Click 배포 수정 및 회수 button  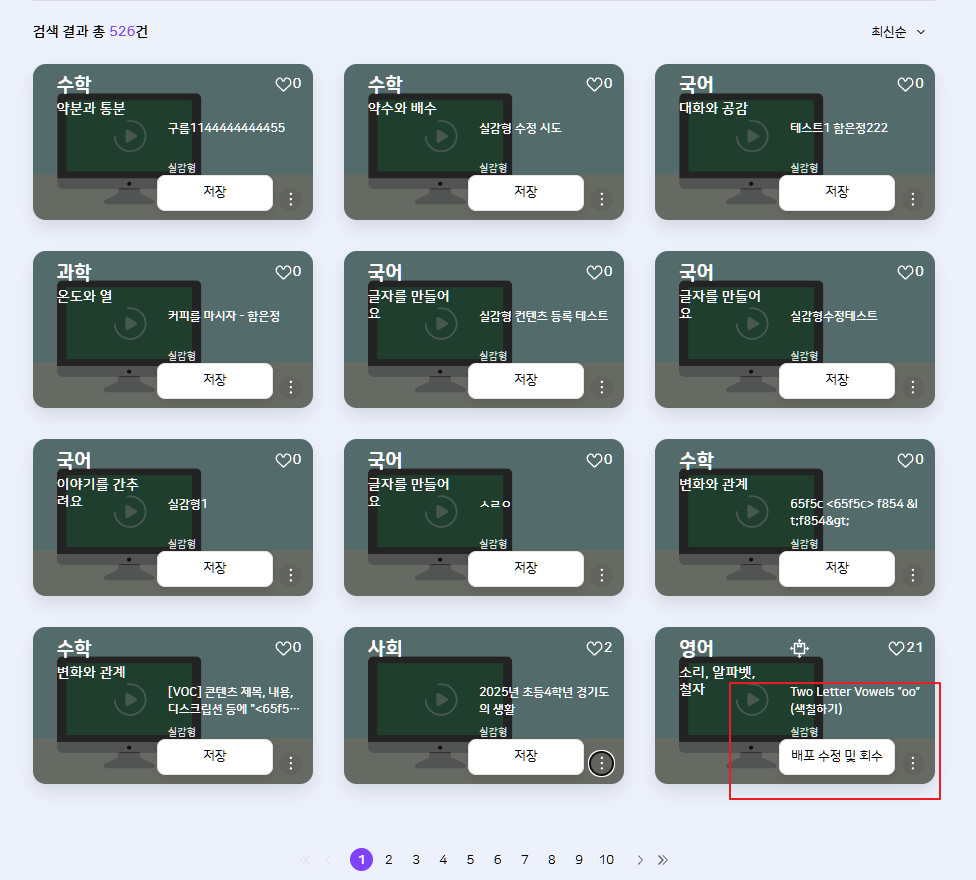pos(836,757)
